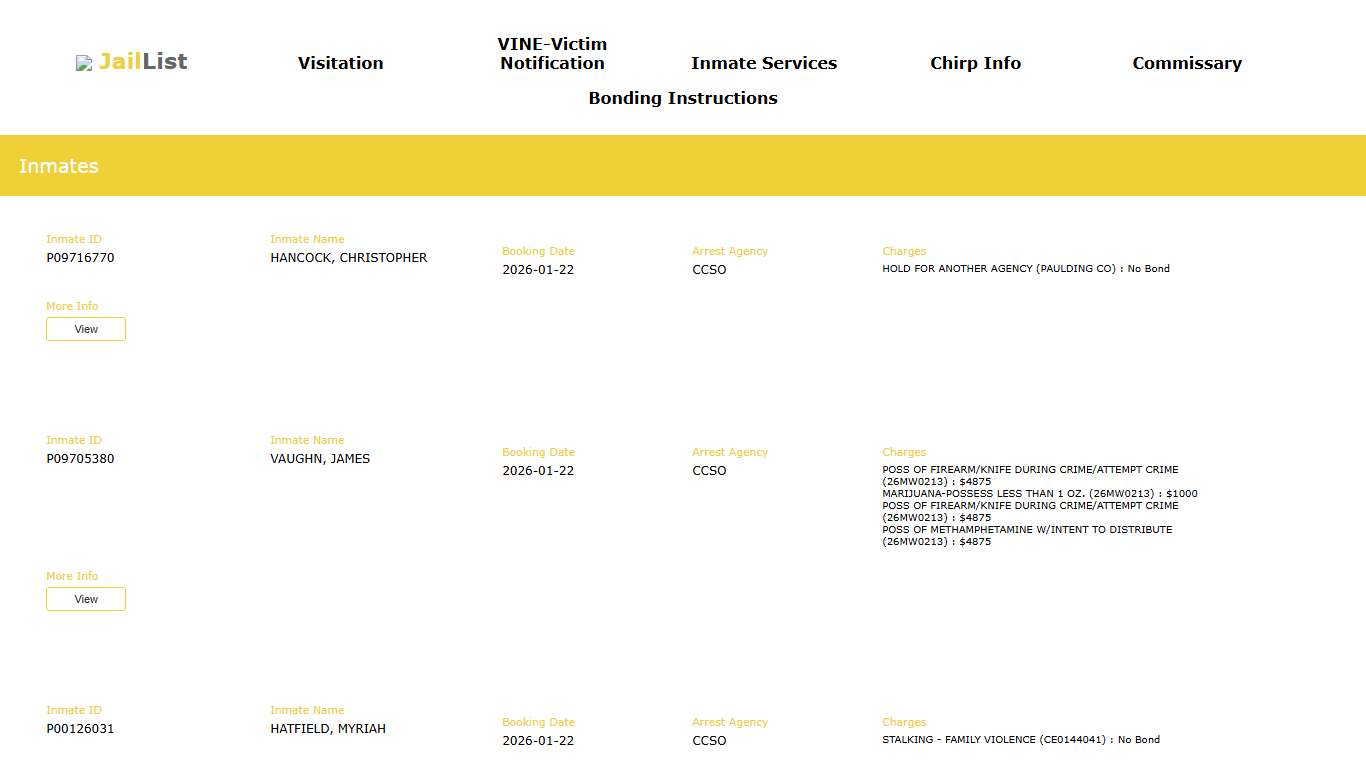Click the name HATFIELD, MYRIAH
1366x768 pixels.
click(x=328, y=729)
